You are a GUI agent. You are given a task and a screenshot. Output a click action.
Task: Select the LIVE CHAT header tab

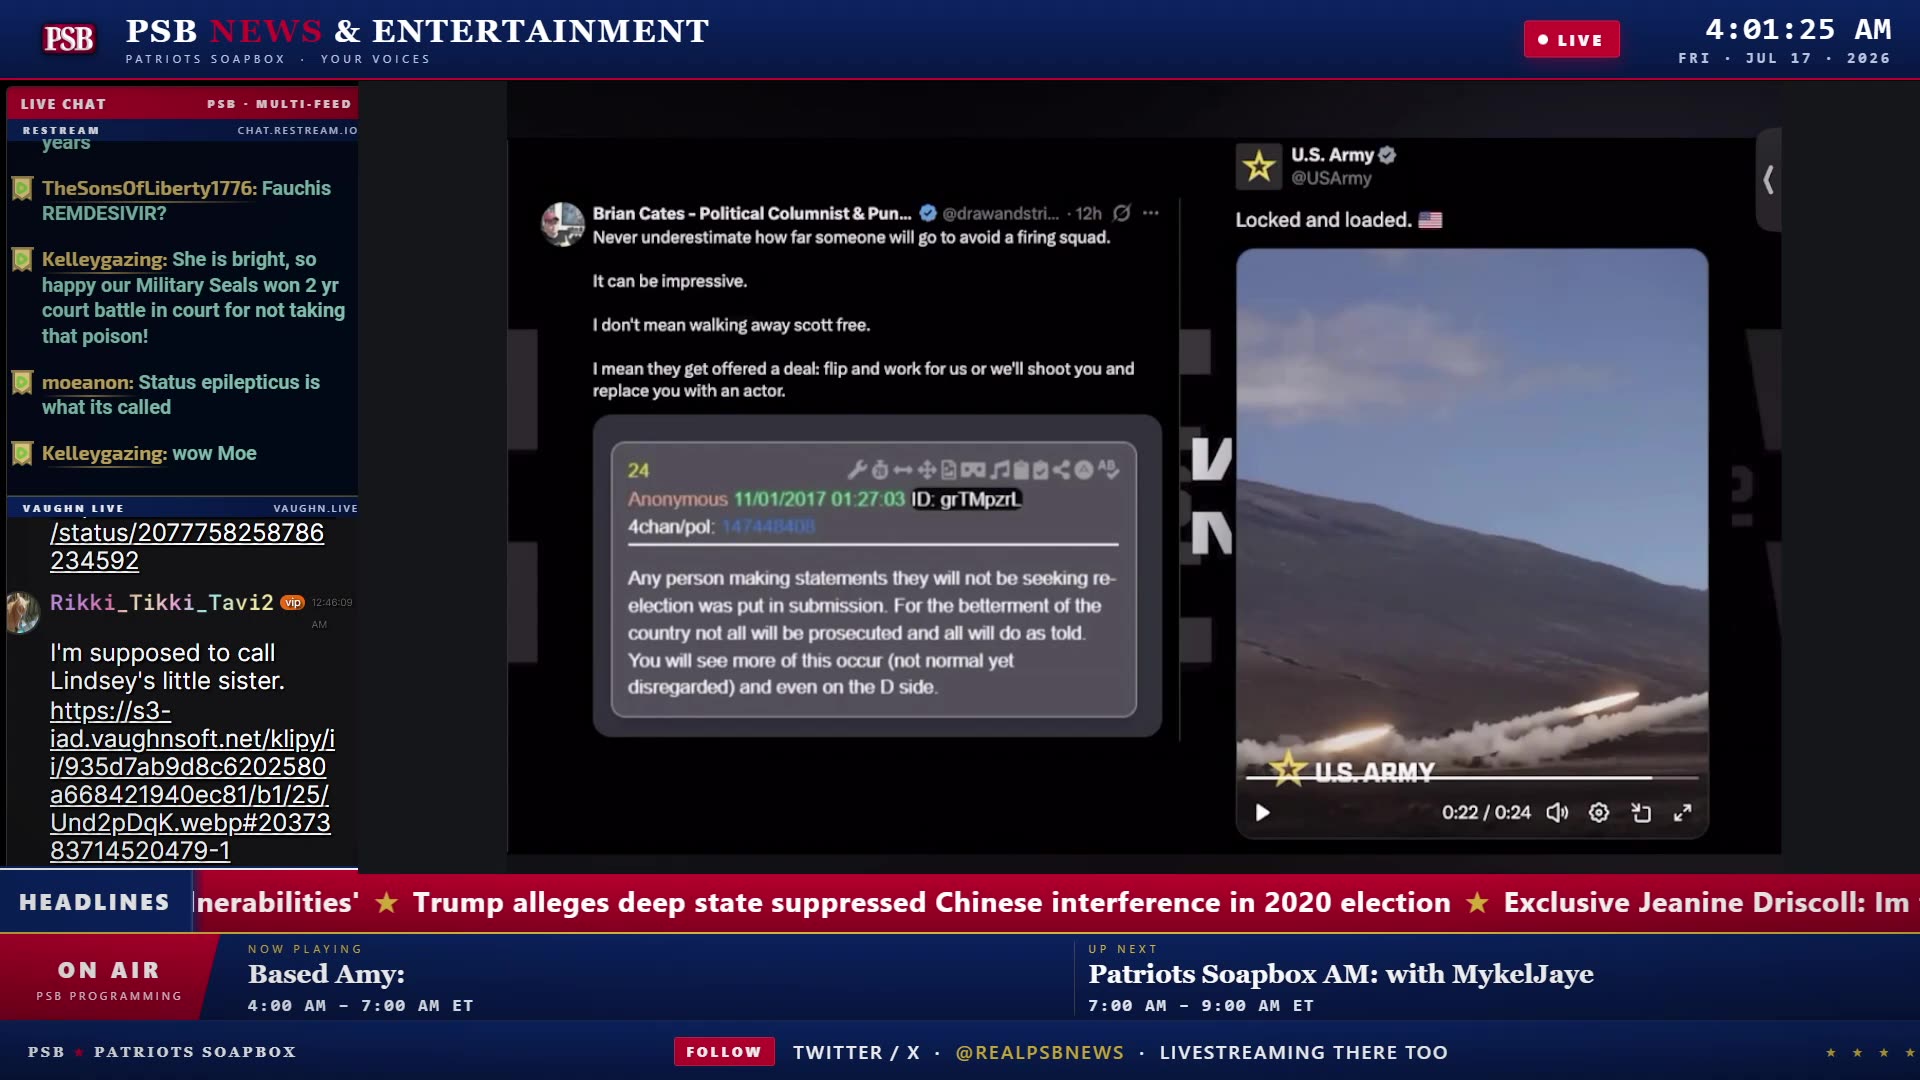coord(63,104)
